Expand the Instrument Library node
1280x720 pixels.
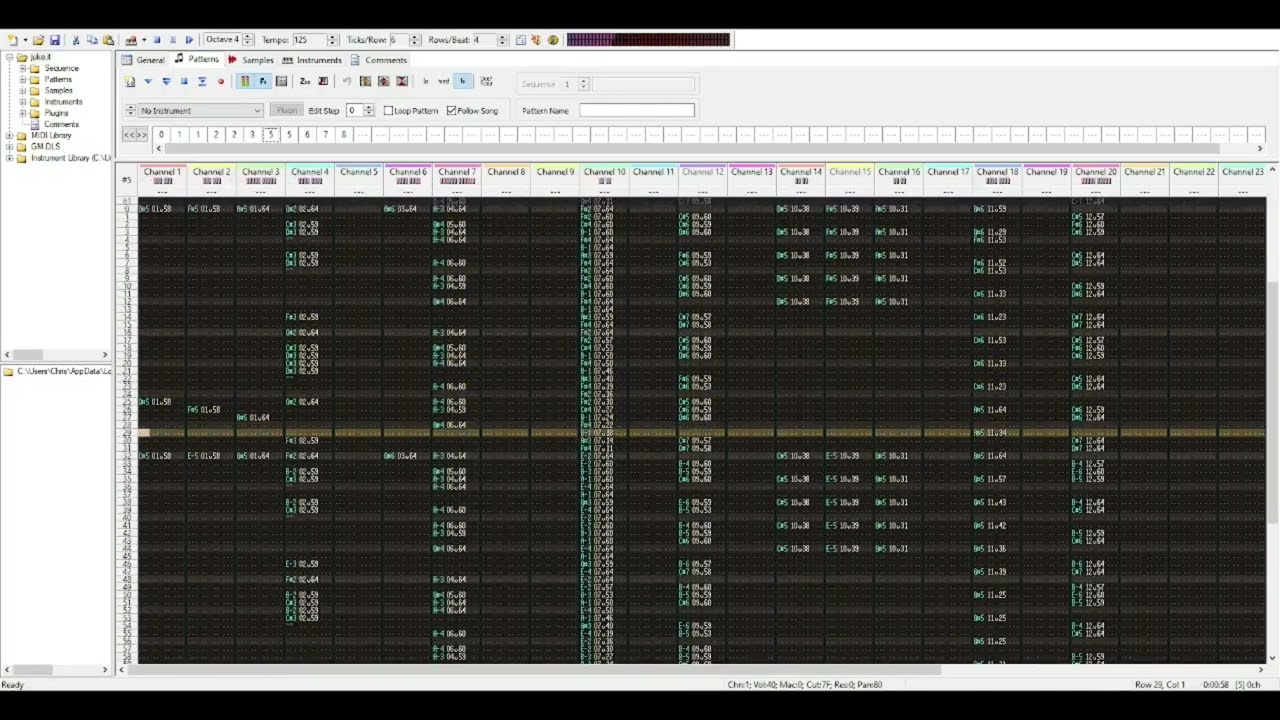(x=9, y=158)
